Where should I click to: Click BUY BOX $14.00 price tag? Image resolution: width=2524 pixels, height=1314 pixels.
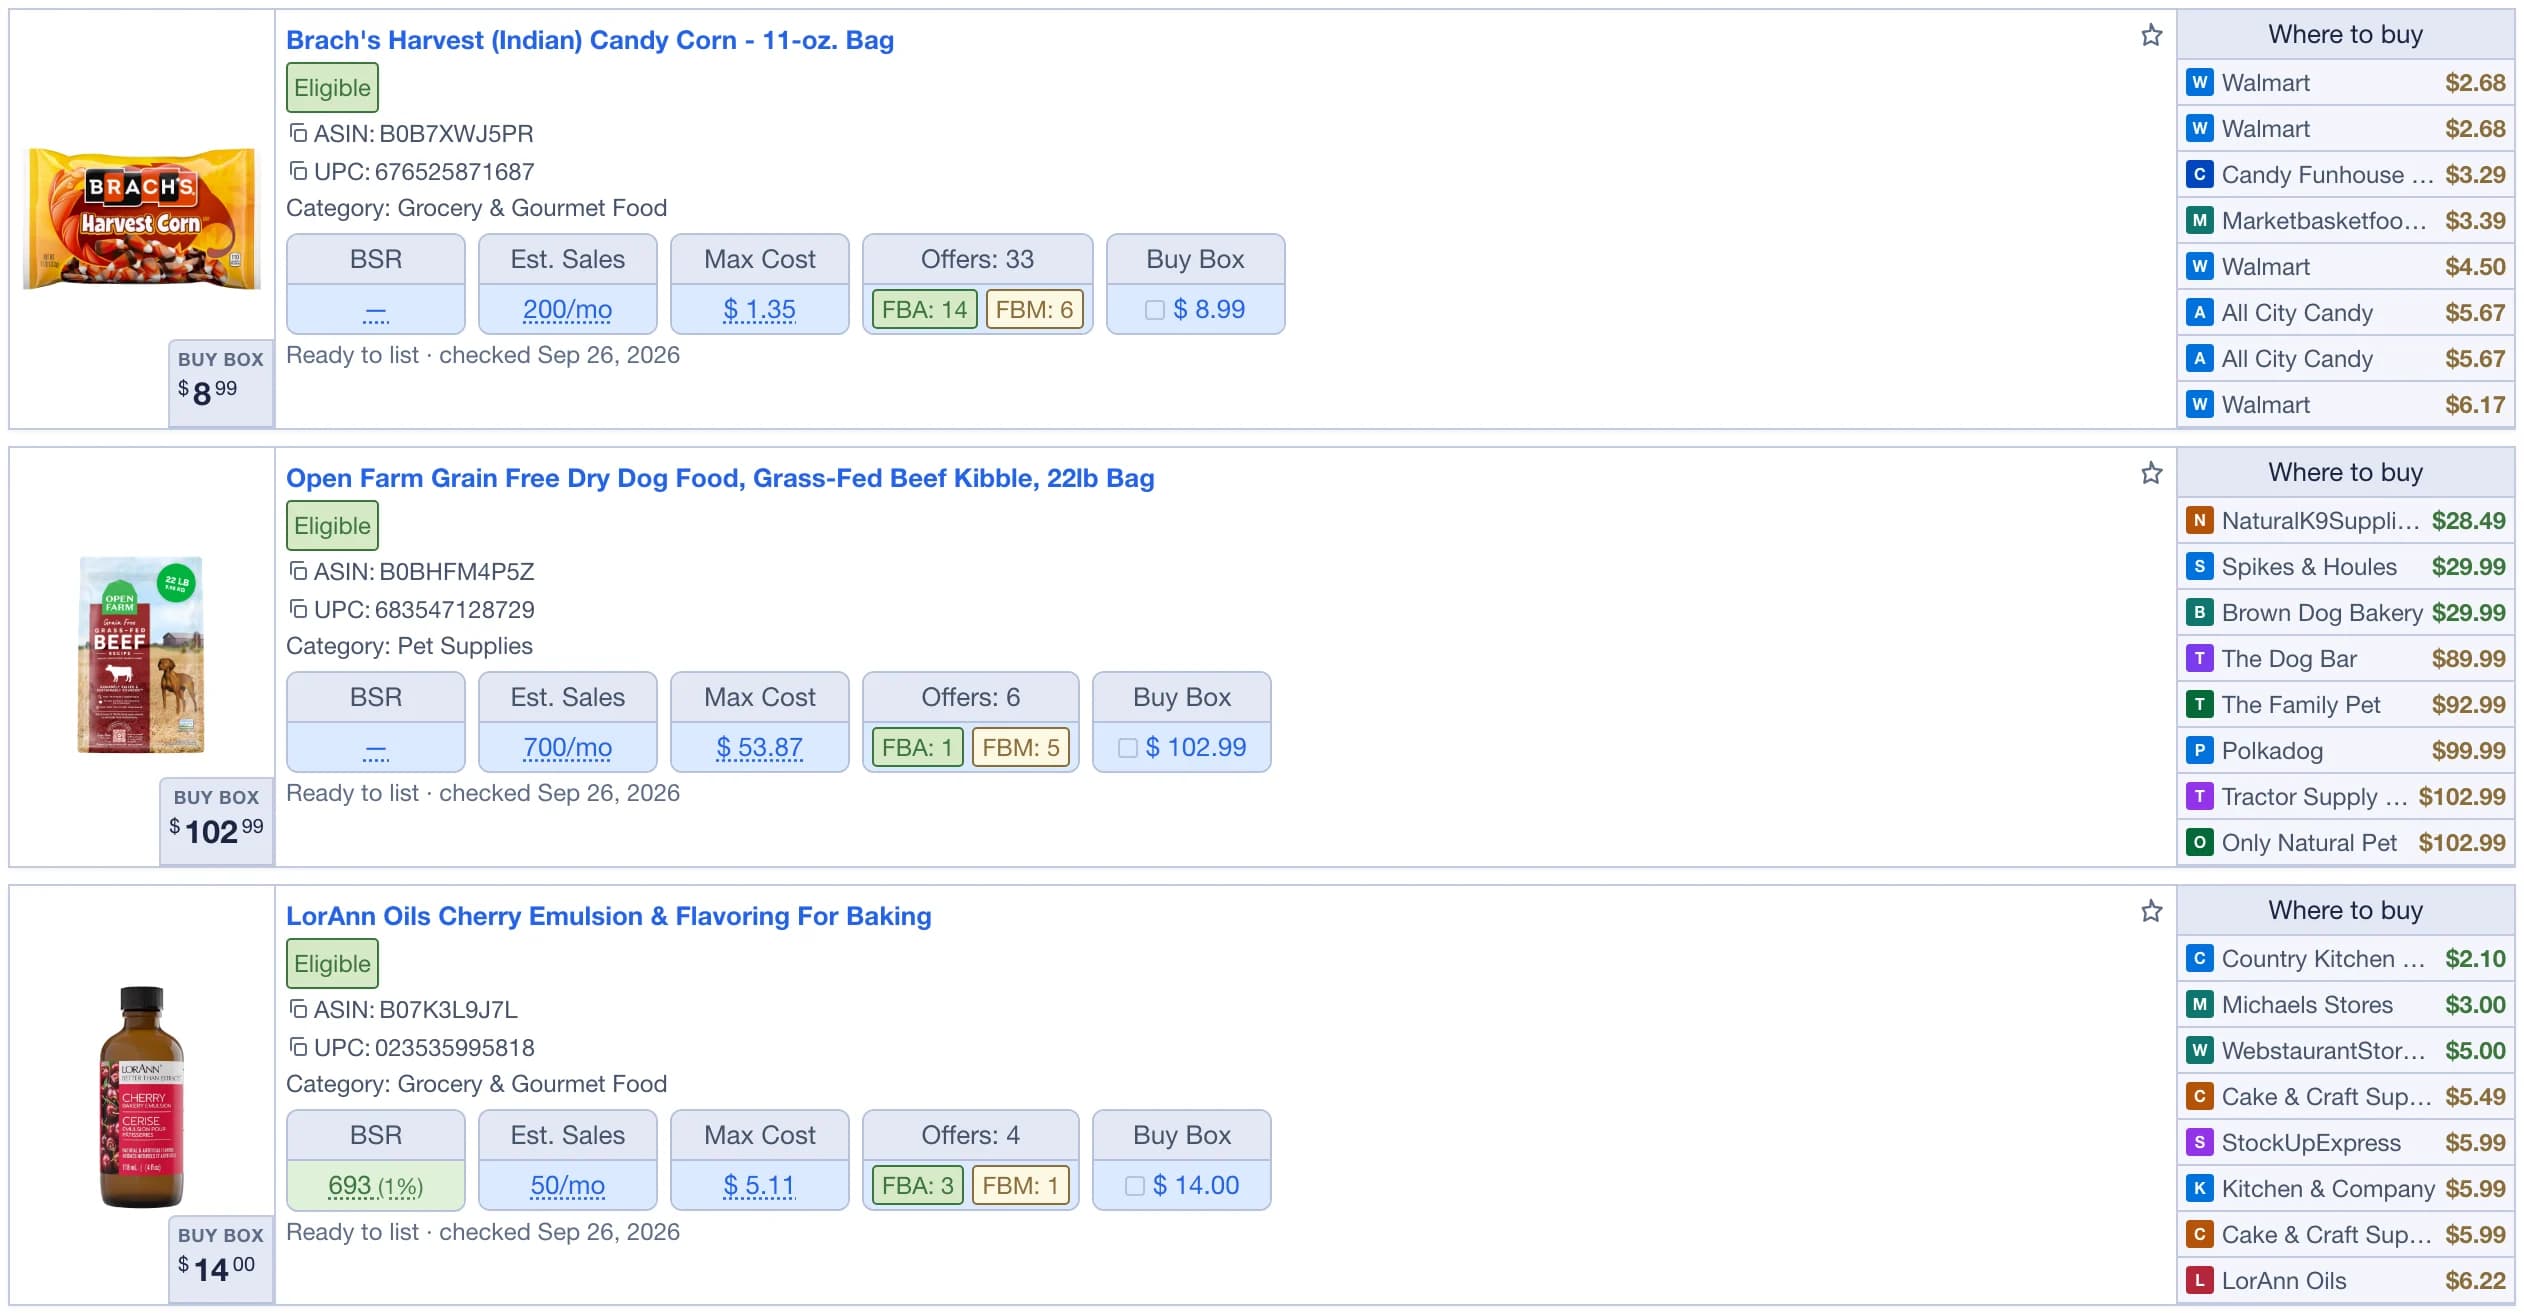(220, 1259)
